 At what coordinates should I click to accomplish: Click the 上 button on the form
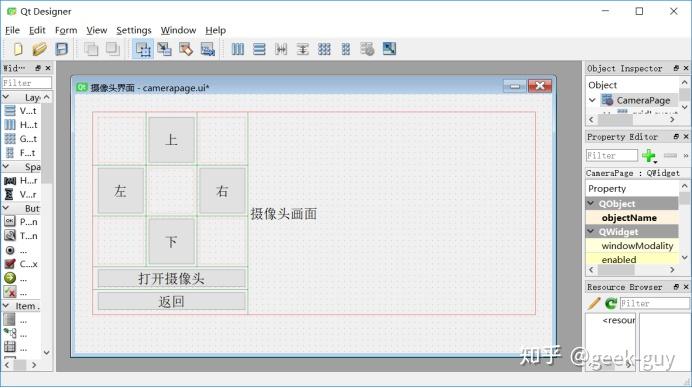[x=171, y=140]
